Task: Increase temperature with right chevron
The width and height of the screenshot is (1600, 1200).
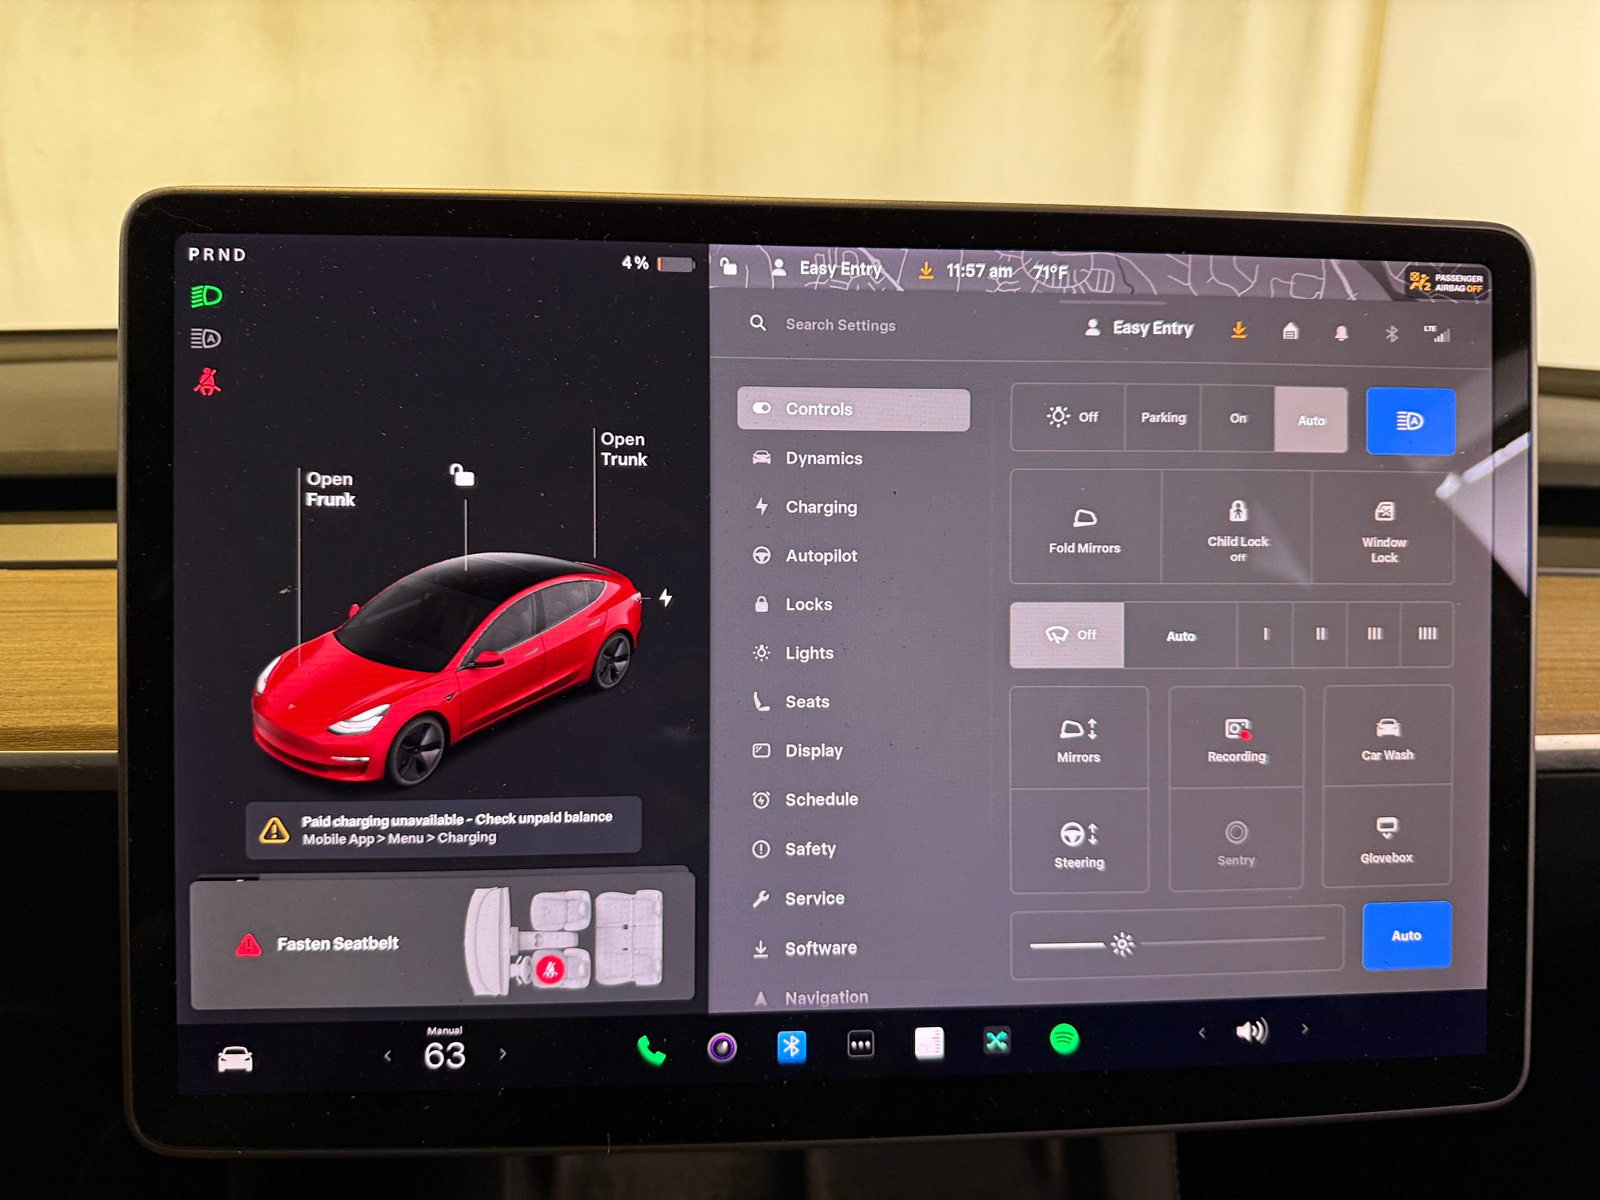Action: (x=503, y=1053)
